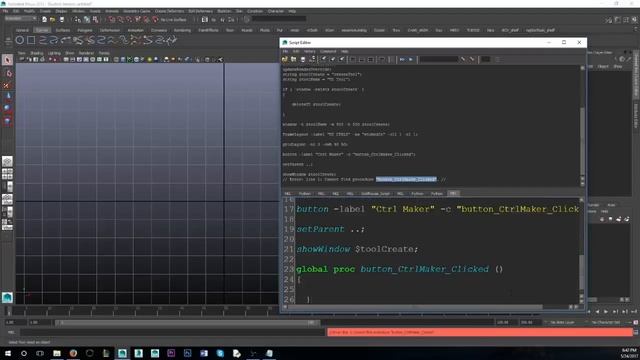The width and height of the screenshot is (640, 360).
Task: Click Play Forward on playback controls
Action: 606,312
